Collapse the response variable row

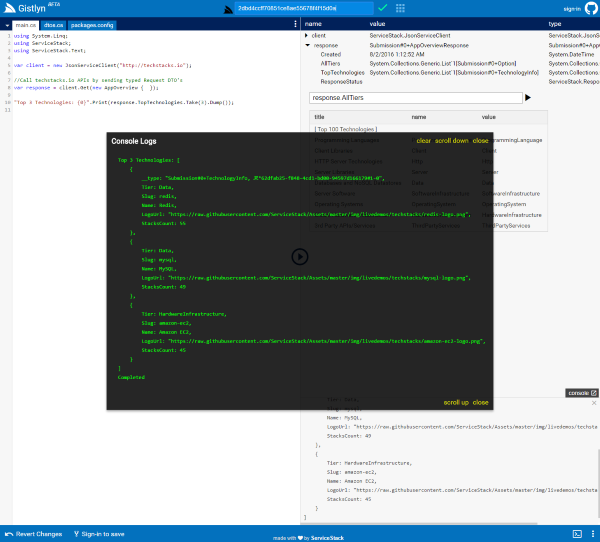coord(307,45)
